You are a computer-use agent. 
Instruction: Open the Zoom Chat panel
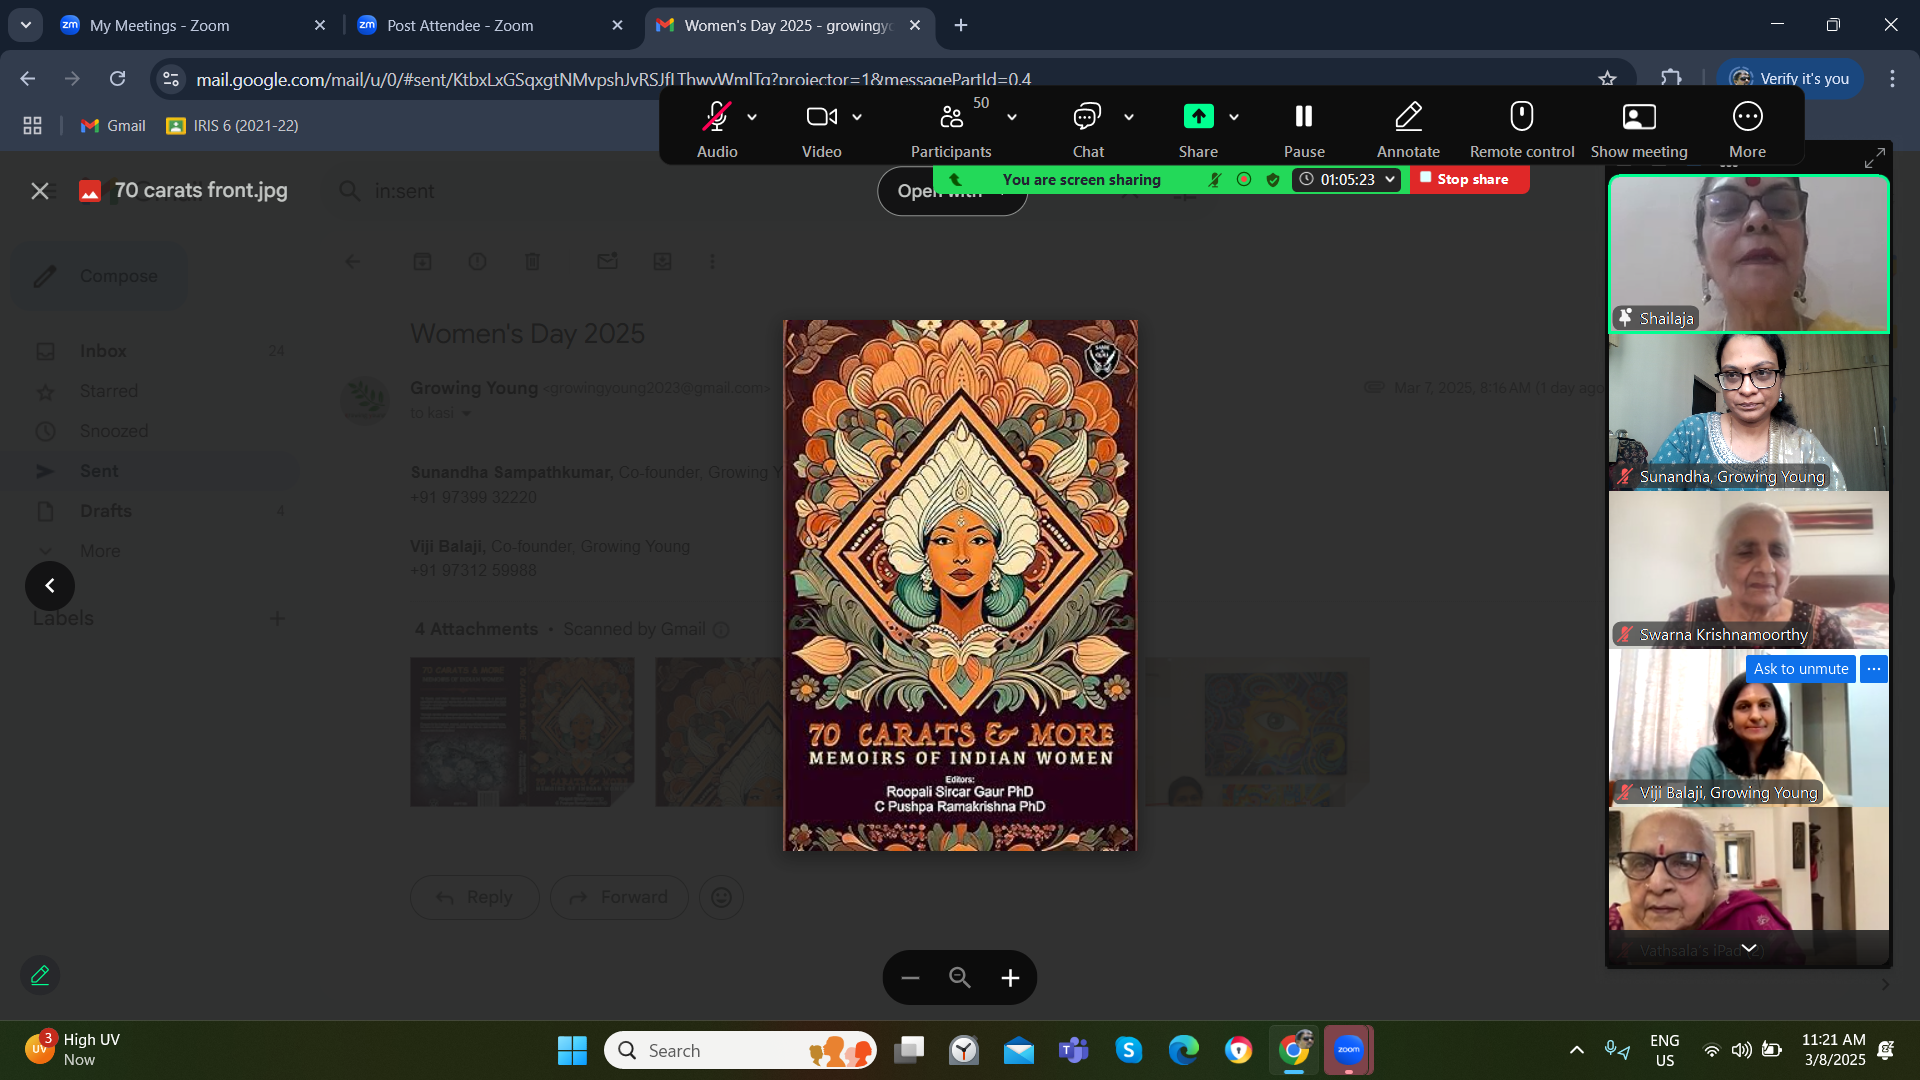tap(1087, 118)
